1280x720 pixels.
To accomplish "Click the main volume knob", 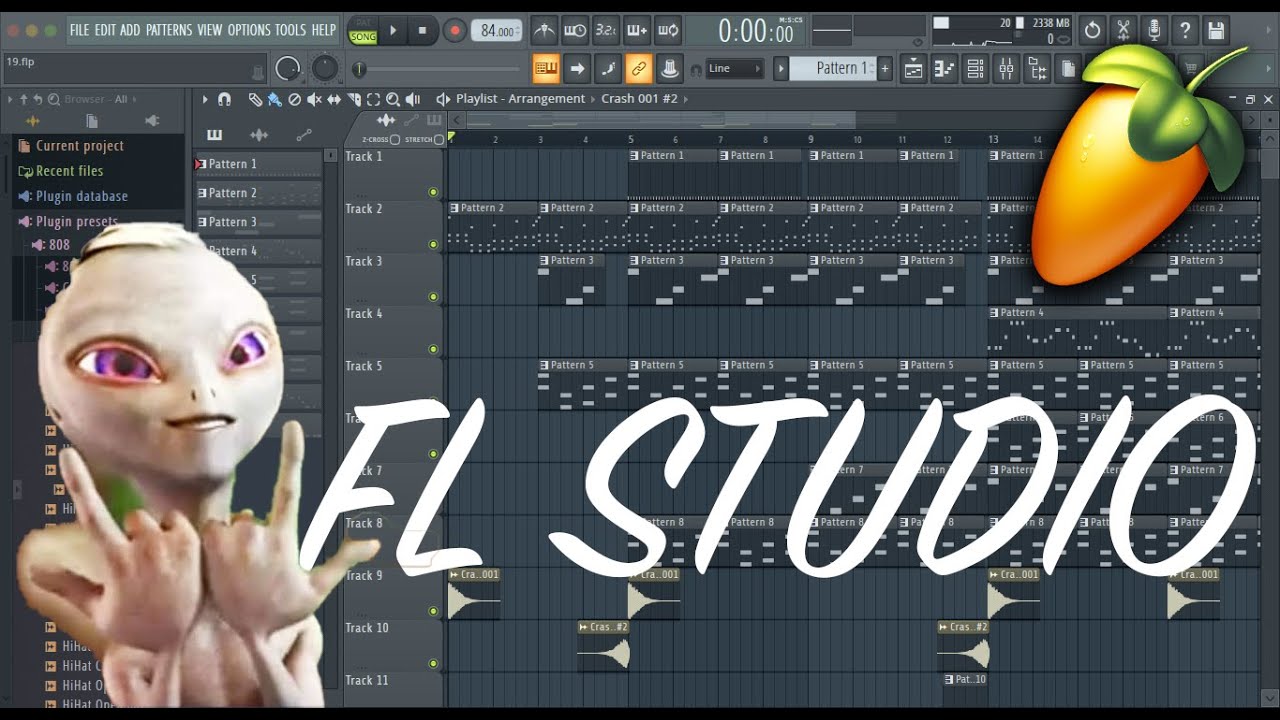I will click(x=288, y=68).
